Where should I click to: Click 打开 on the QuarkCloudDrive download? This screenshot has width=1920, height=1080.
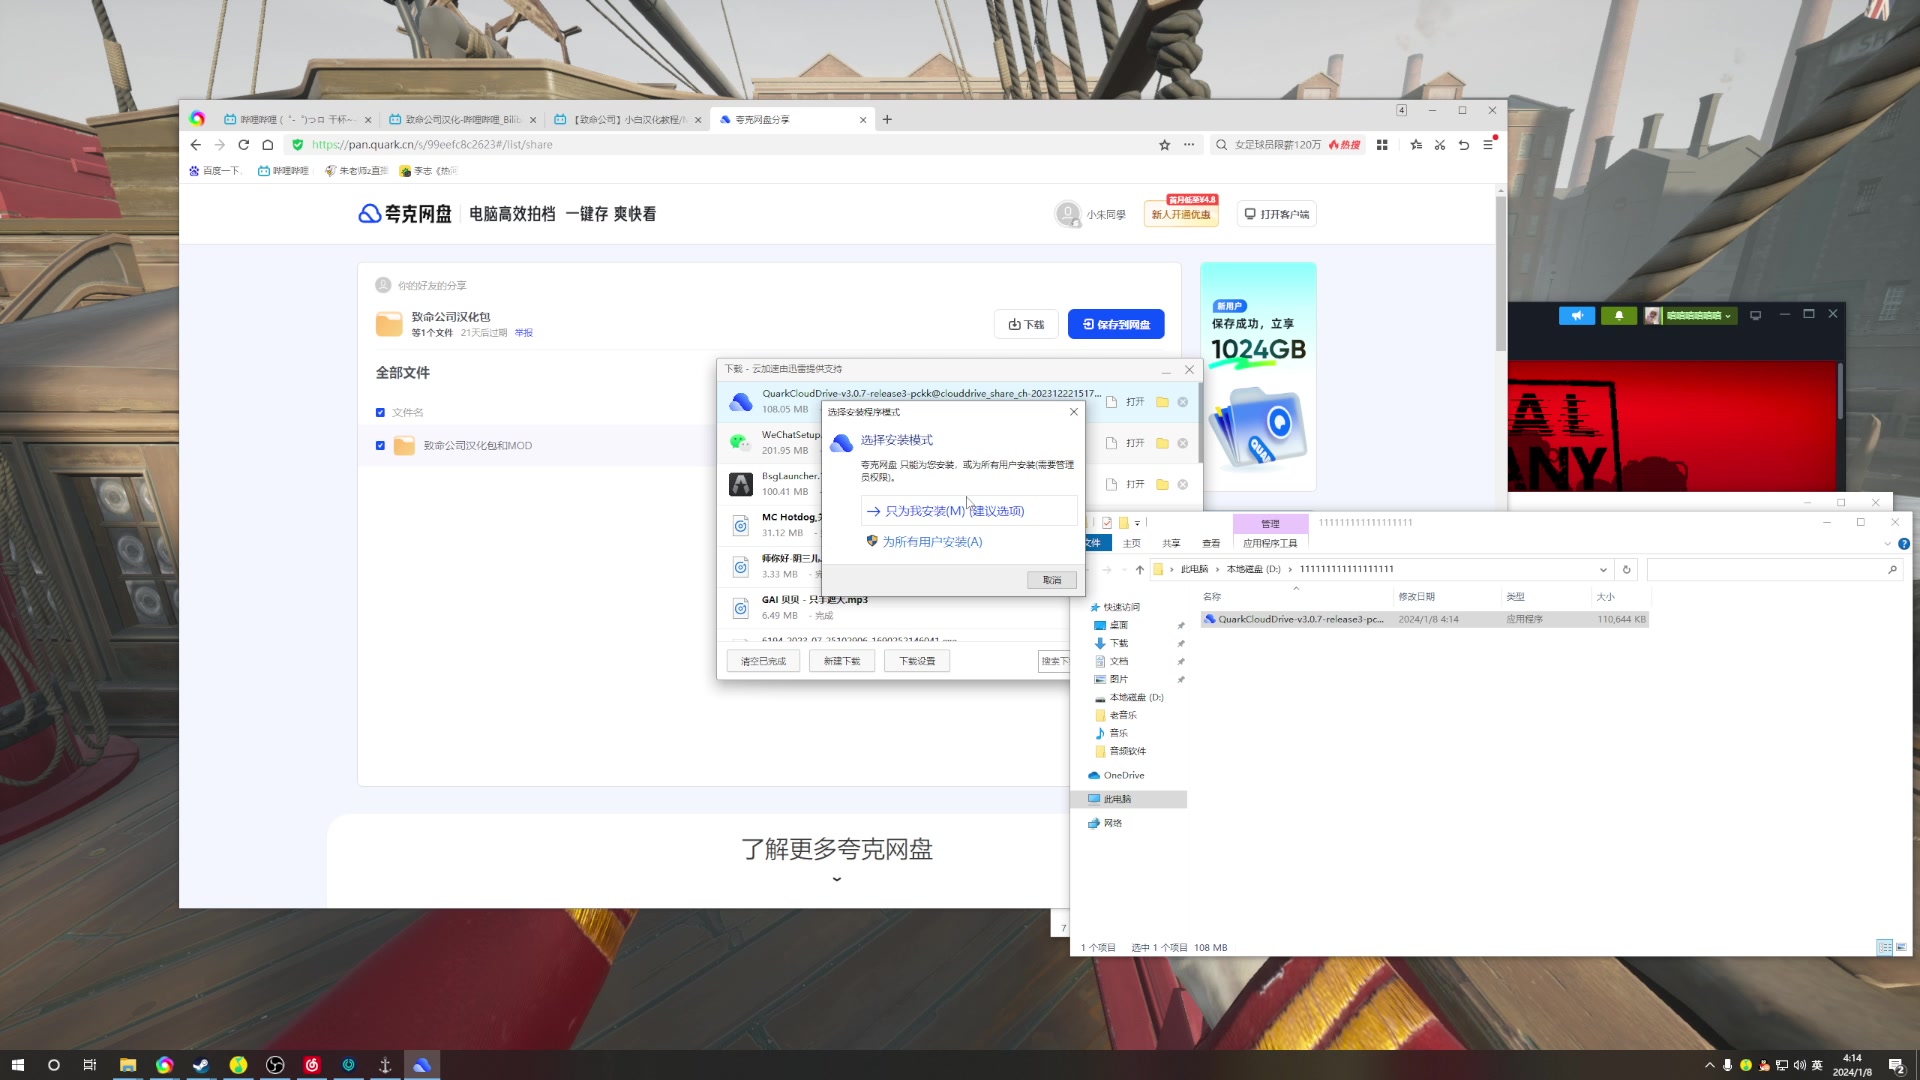point(1135,402)
